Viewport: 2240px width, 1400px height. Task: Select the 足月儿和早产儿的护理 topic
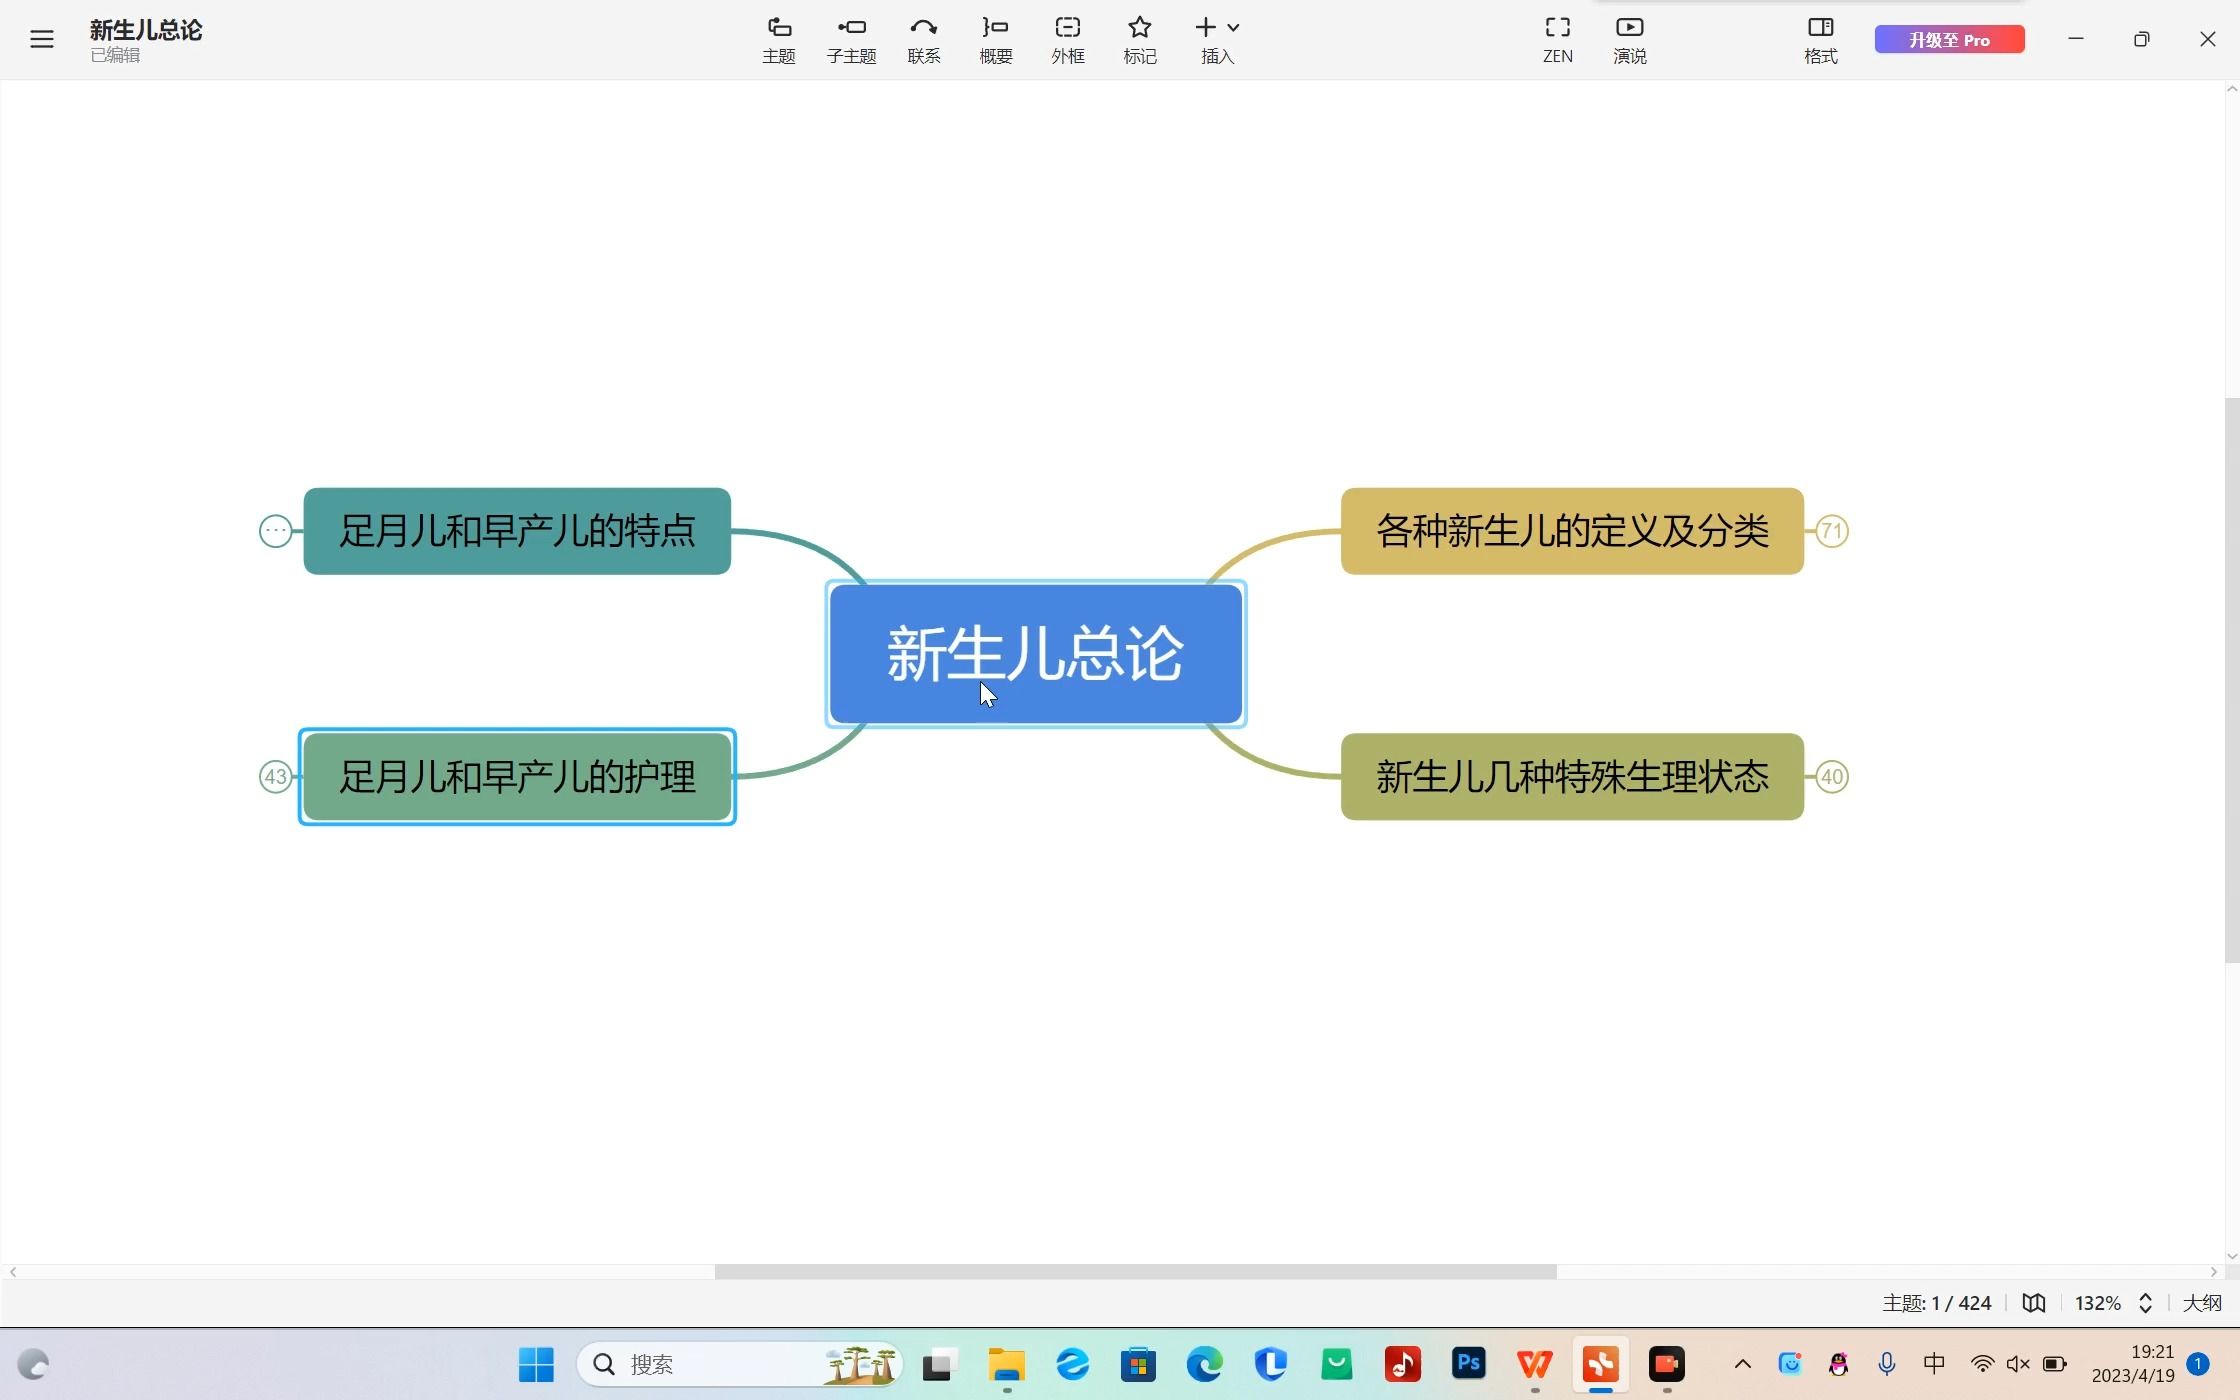[x=517, y=777]
